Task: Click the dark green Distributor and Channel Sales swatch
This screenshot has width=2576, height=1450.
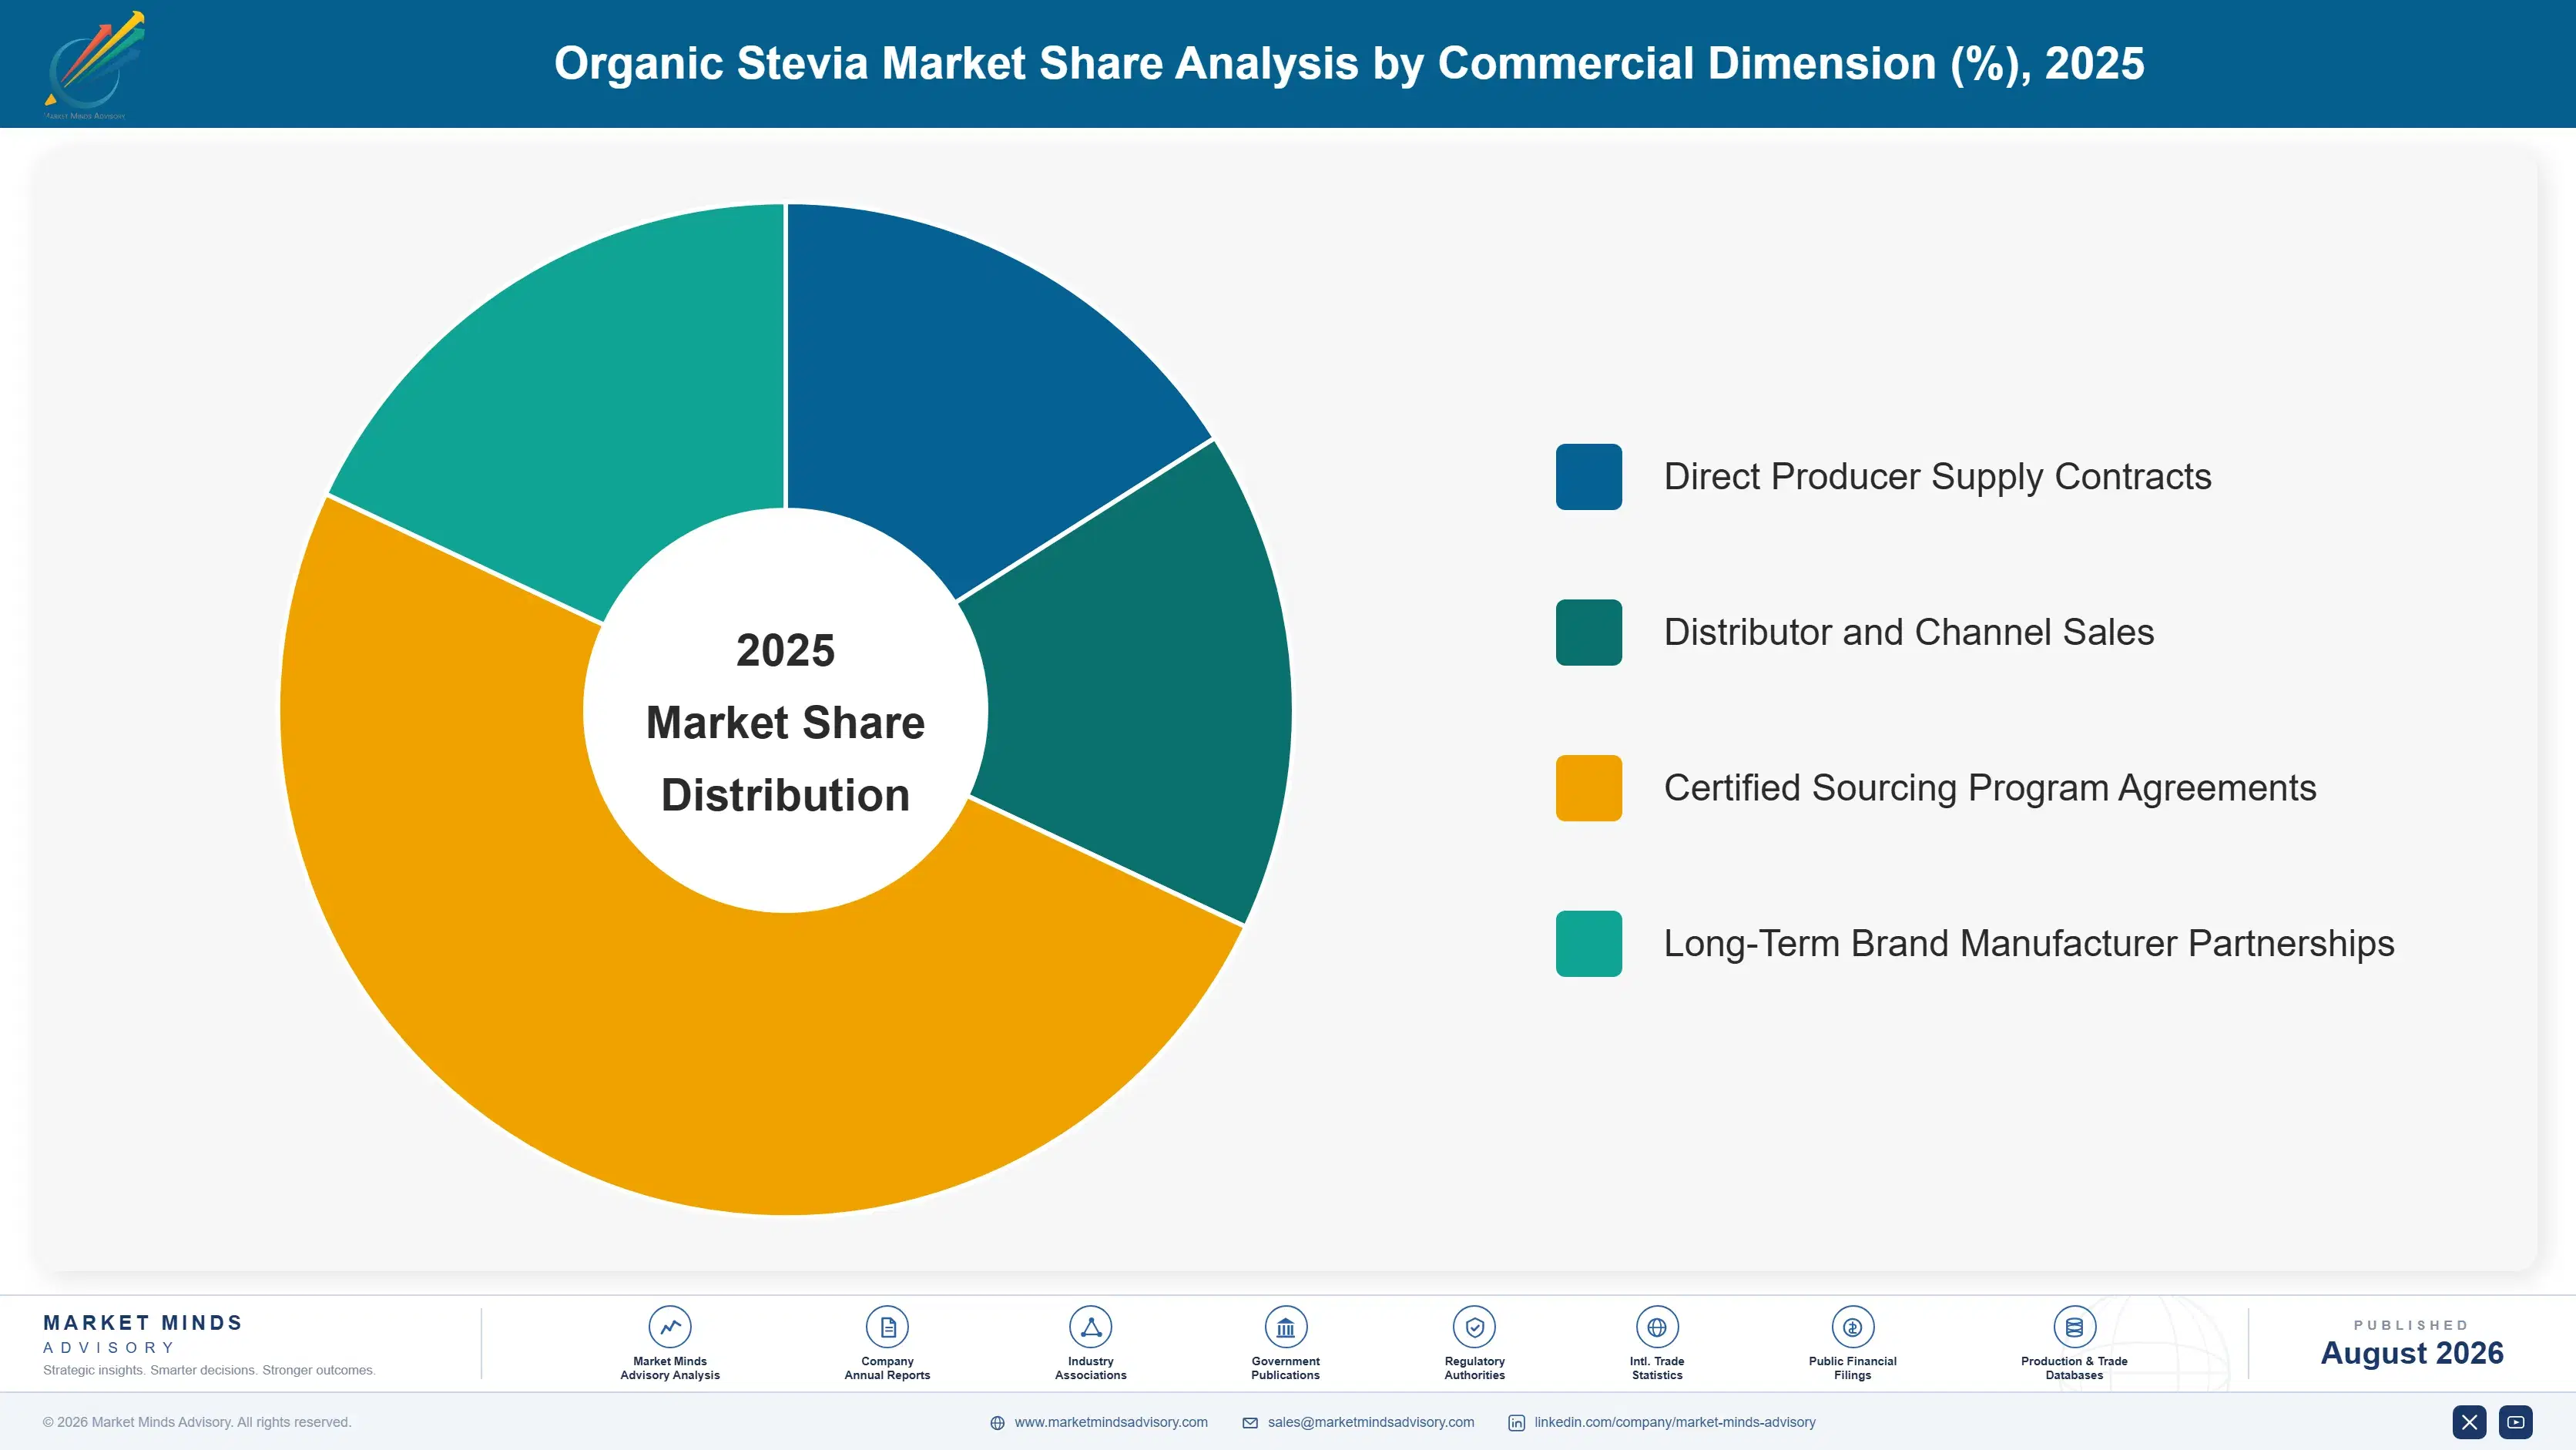Action: click(x=1588, y=632)
